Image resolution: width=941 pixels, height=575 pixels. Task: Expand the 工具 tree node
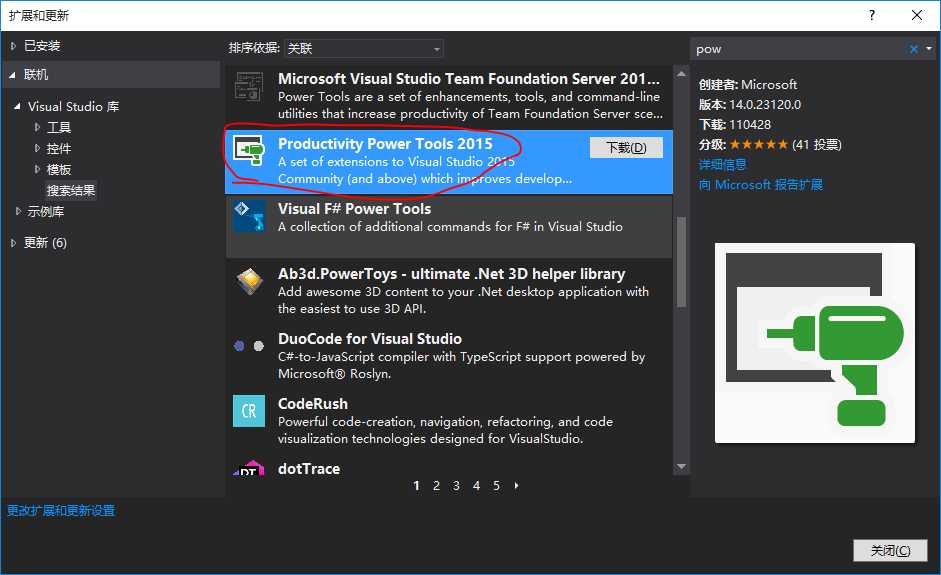point(37,127)
